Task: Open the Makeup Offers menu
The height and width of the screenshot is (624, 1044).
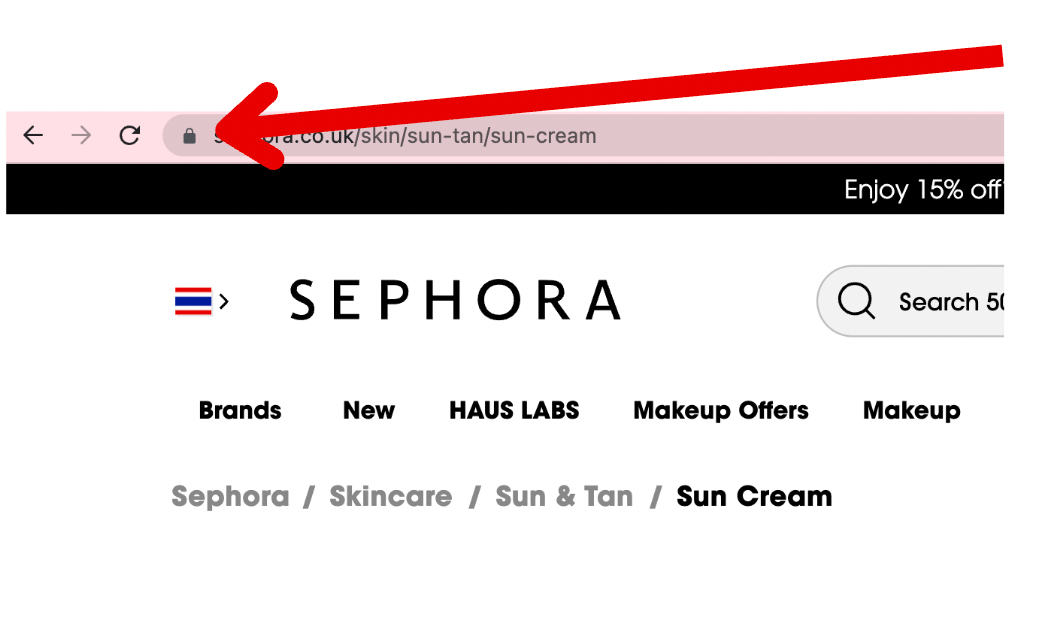Action: click(721, 410)
